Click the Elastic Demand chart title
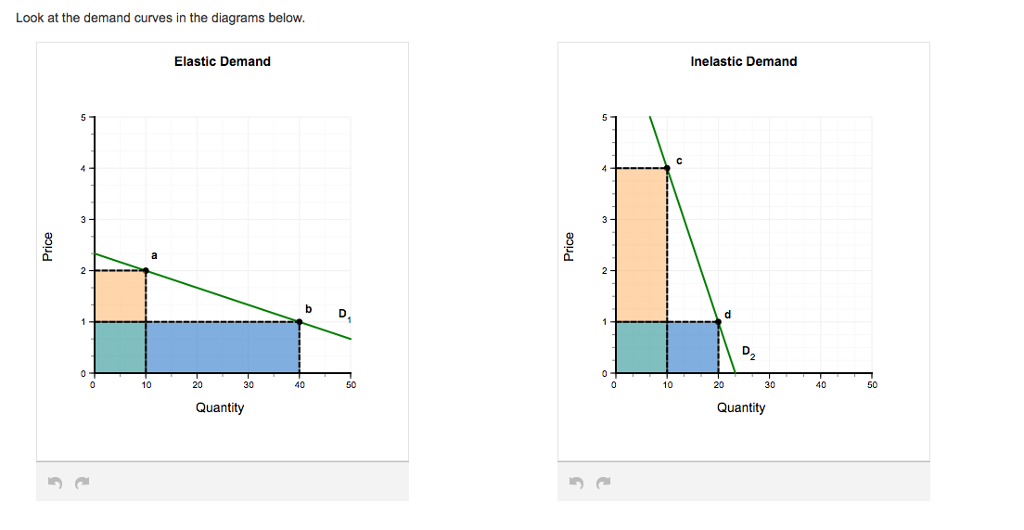Screen dimensions: 1024x530 point(222,62)
